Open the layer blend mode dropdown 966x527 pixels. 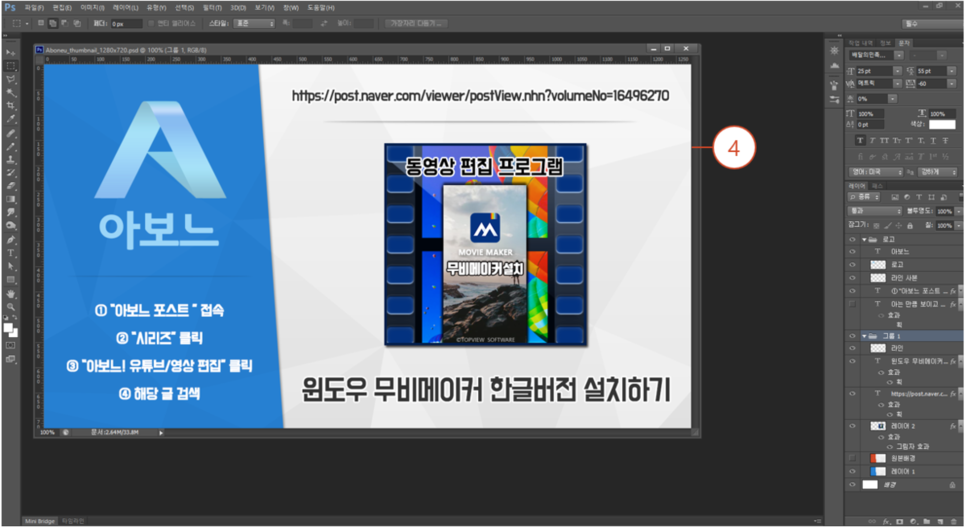pyautogui.click(x=875, y=211)
